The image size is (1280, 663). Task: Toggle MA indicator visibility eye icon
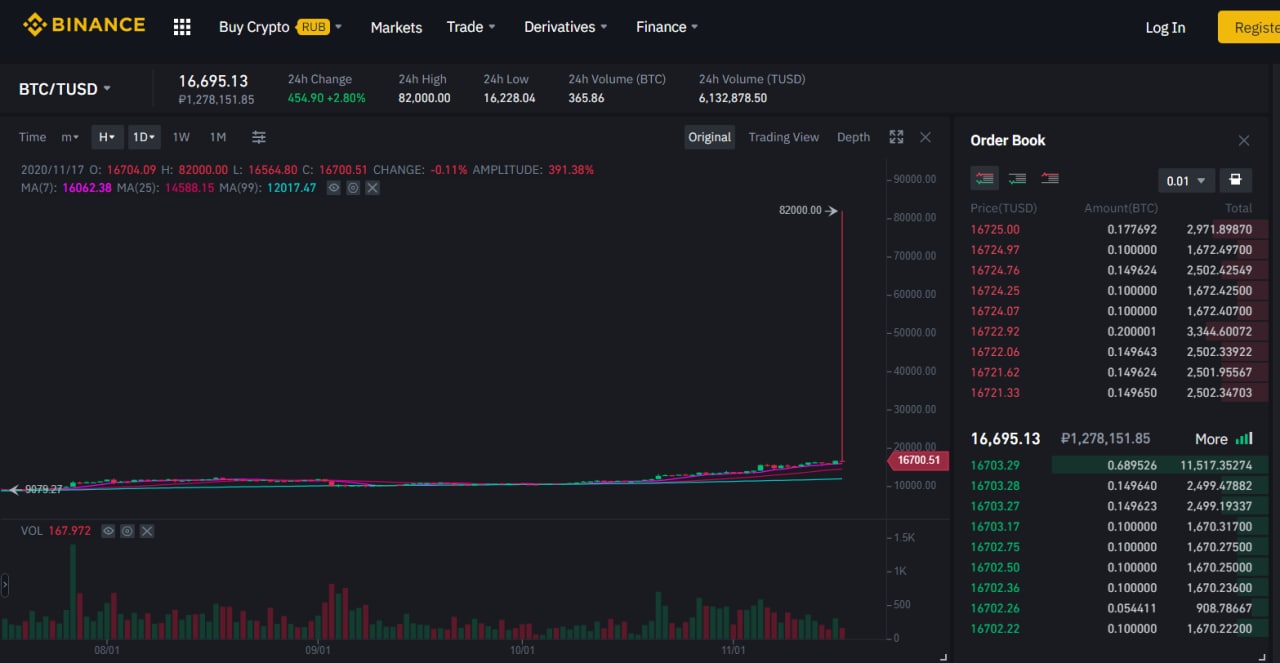pos(334,187)
